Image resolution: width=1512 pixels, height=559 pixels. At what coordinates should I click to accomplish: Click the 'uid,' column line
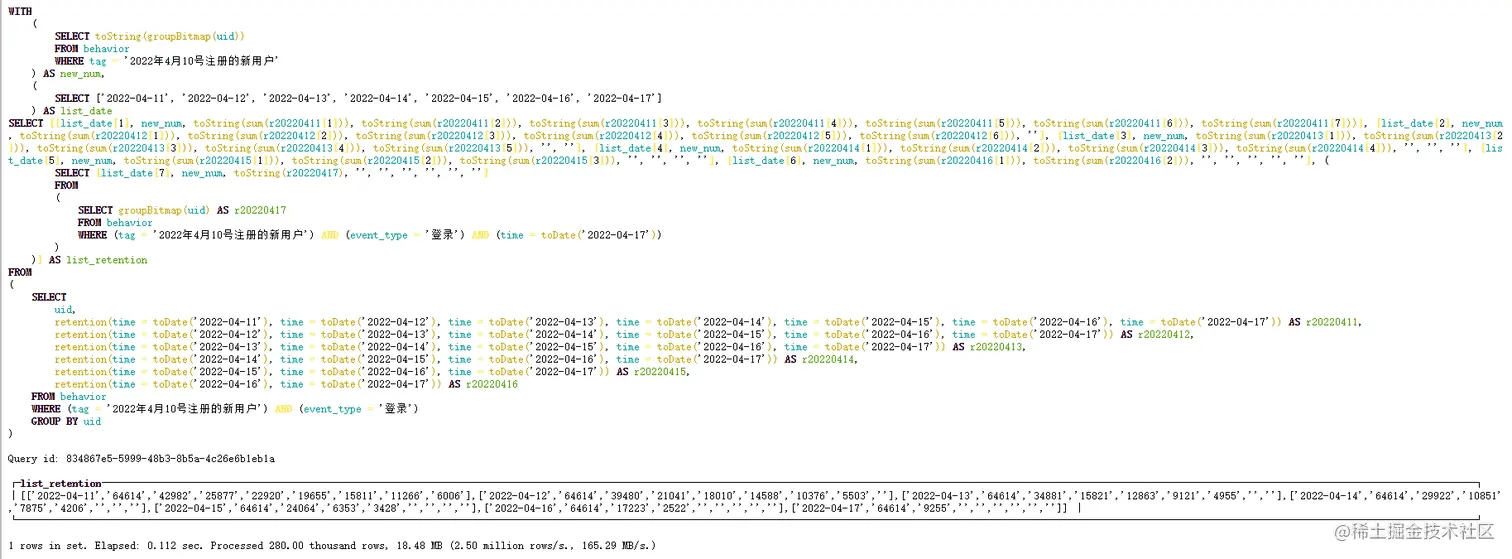[65, 310]
